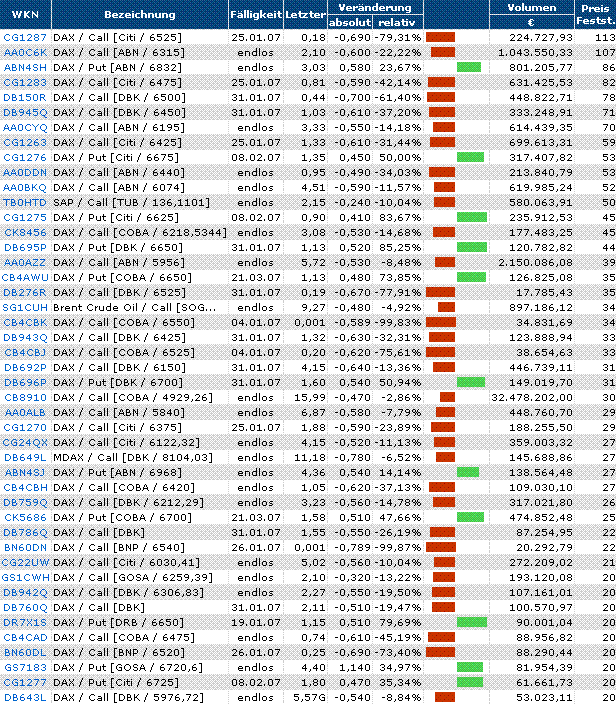Click 'DAX / Put [ABN / 6832]' description
This screenshot has width=616, height=704.
[x=117, y=67]
